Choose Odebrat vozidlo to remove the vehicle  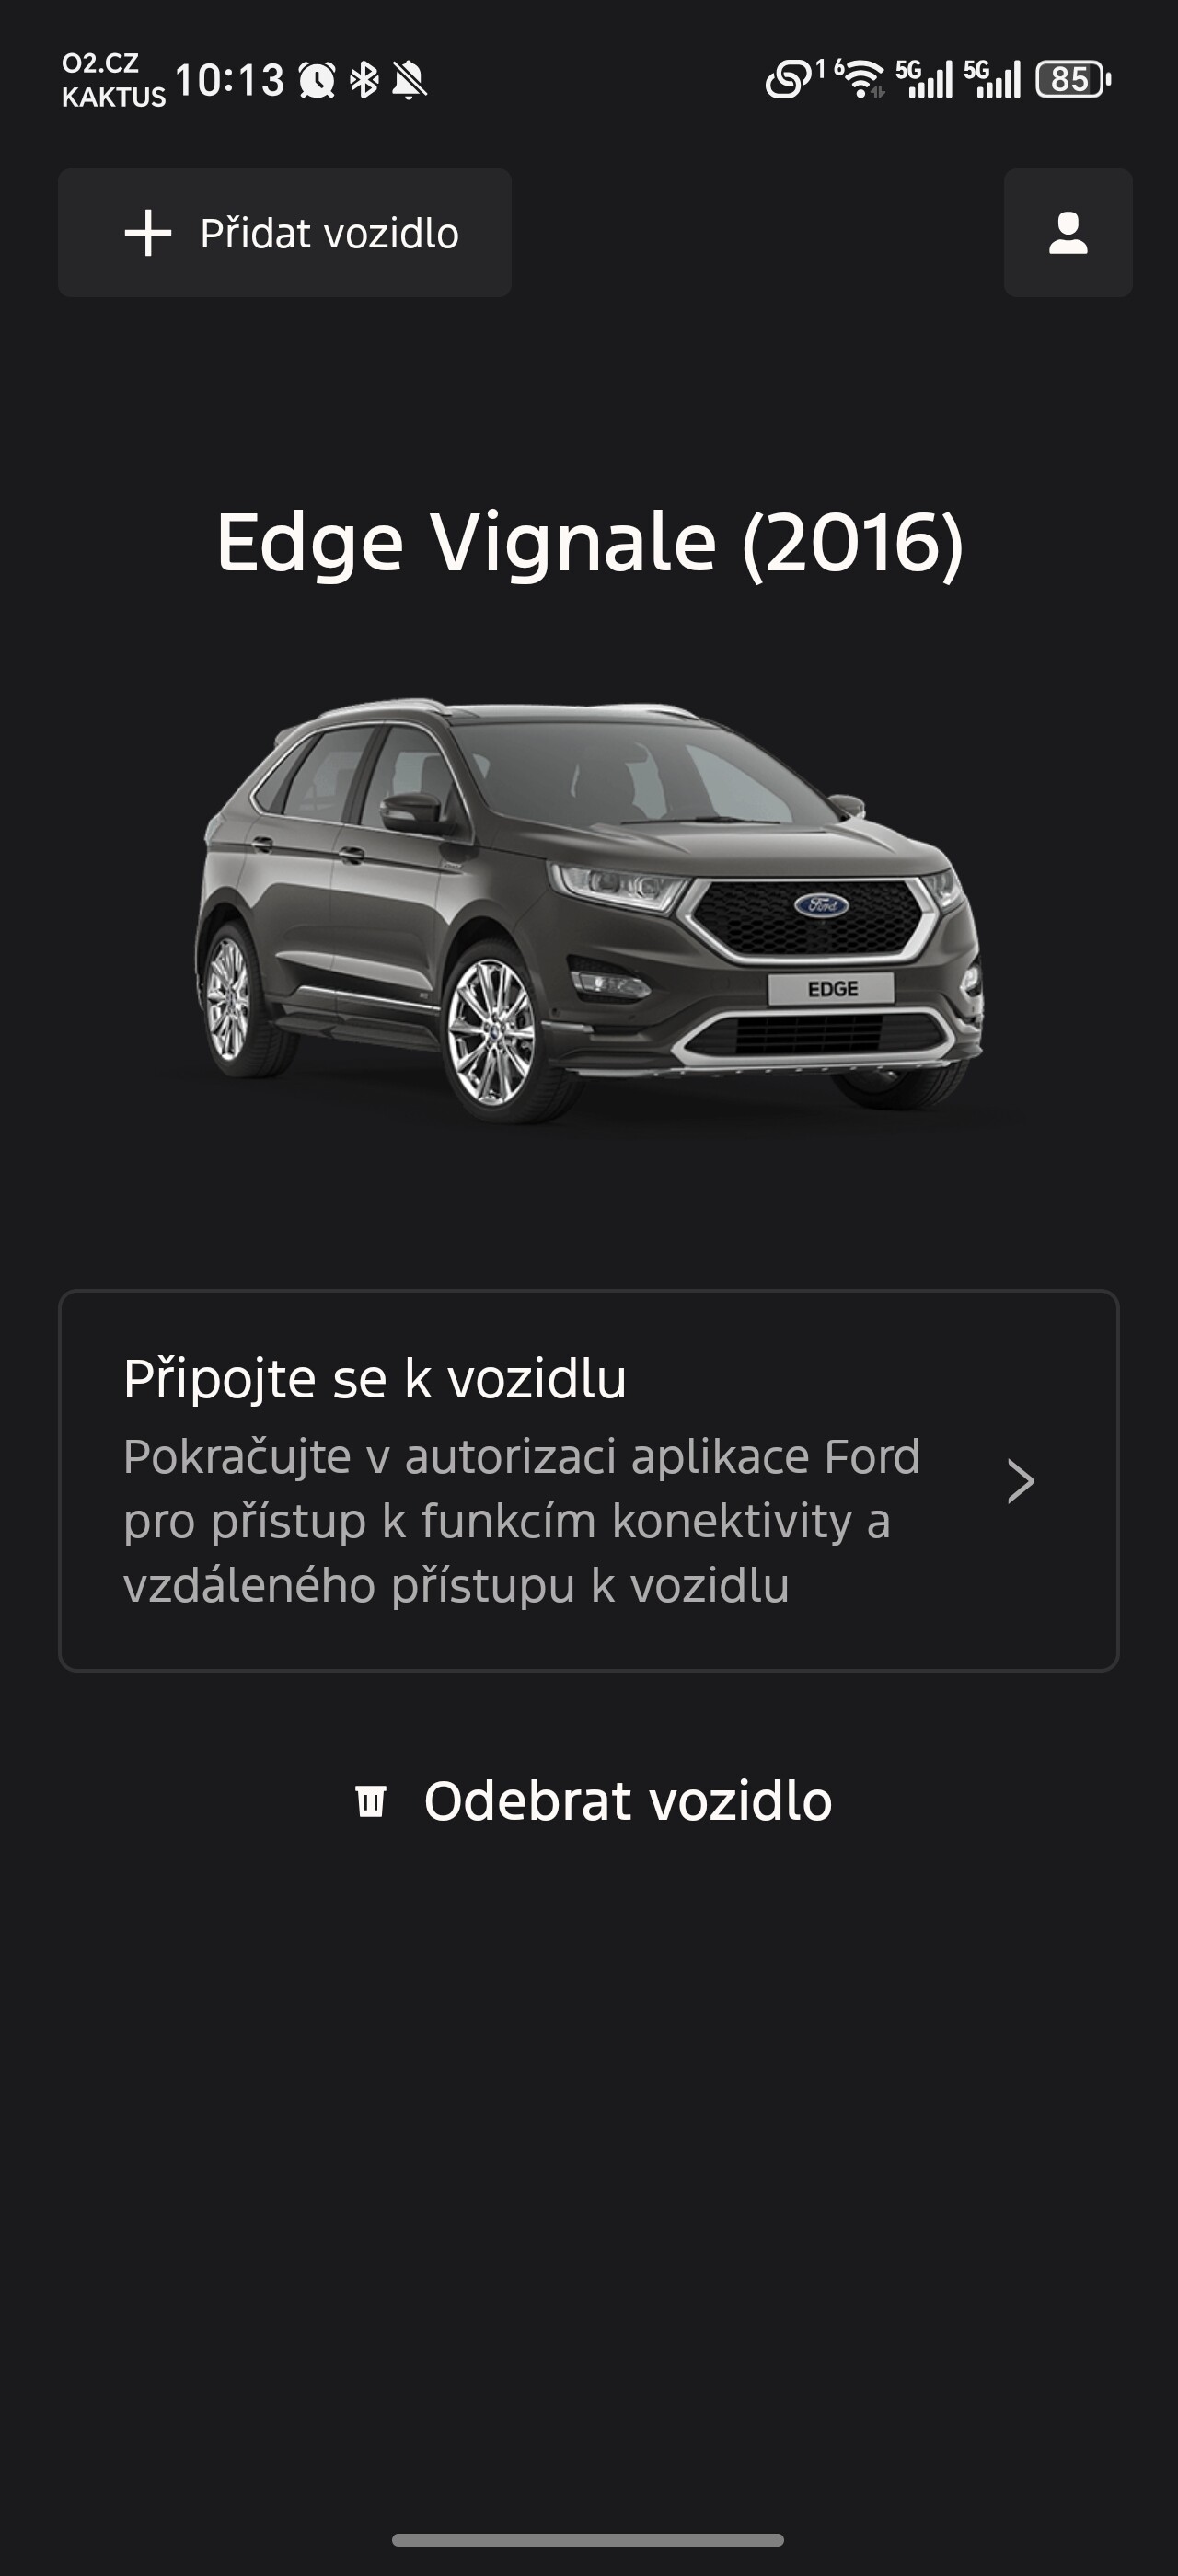coord(593,1801)
